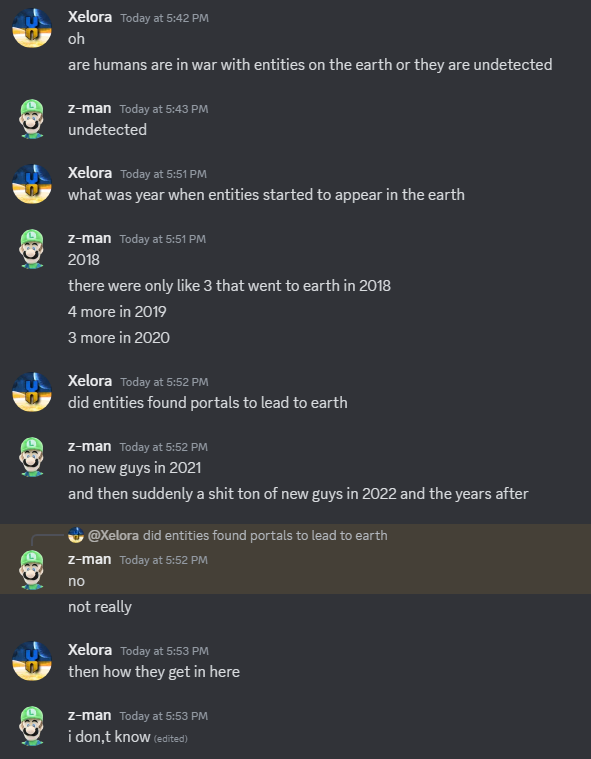This screenshot has width=591, height=759.
Task: Select the "3 more in 2020" message
Action: (x=119, y=337)
